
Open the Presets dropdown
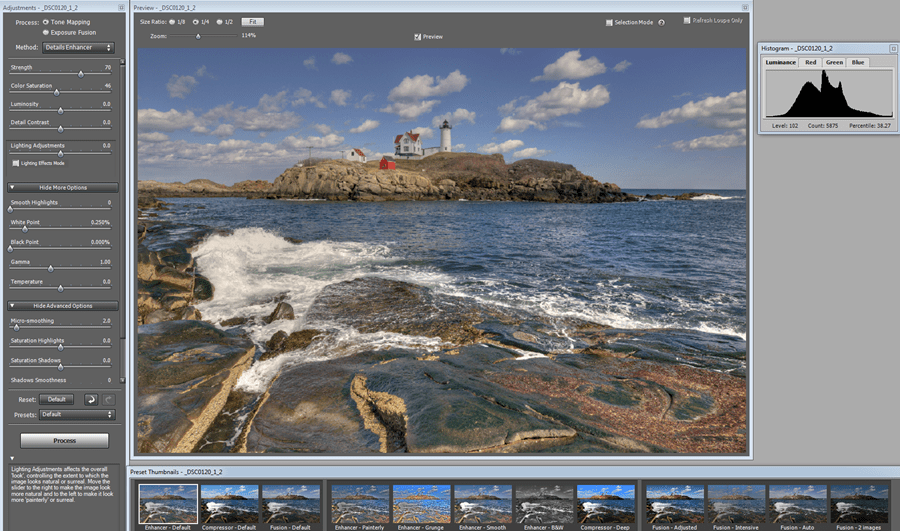tap(77, 414)
